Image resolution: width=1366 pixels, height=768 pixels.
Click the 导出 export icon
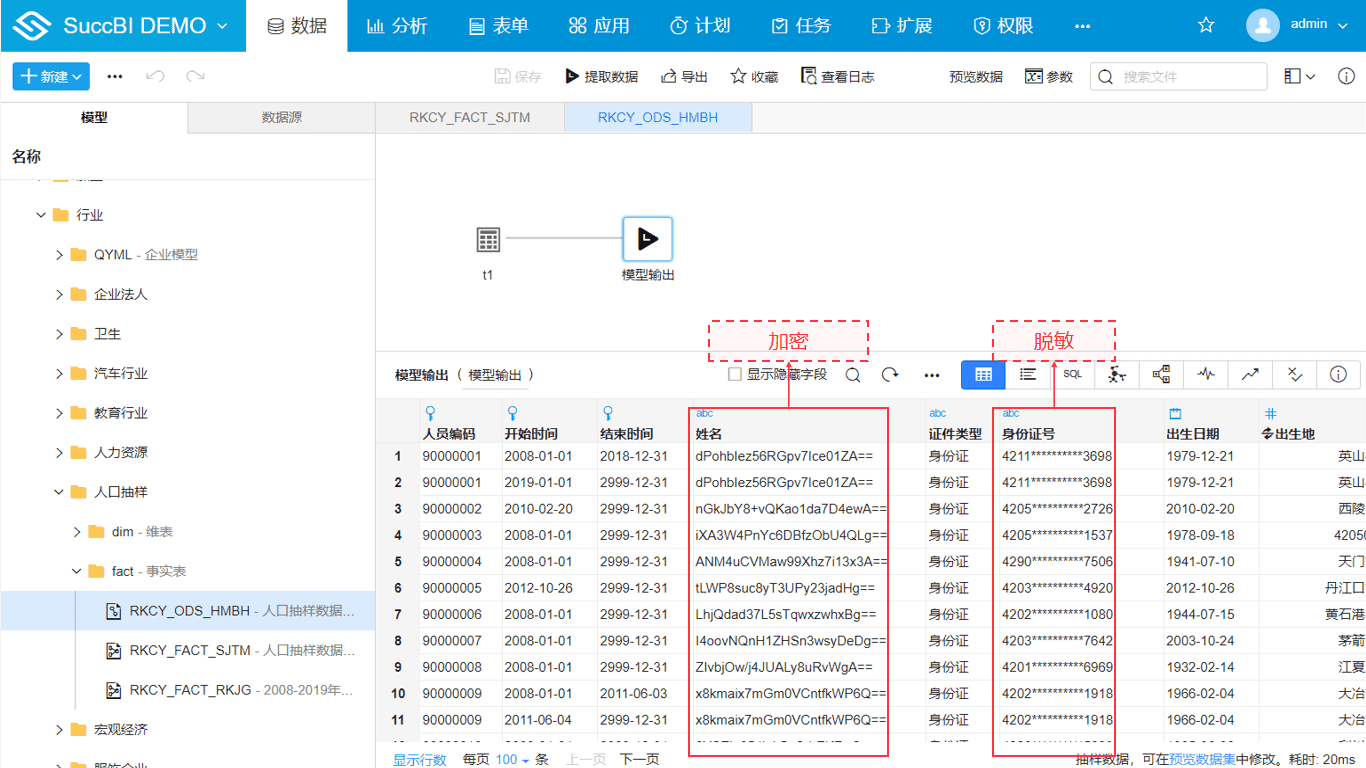point(669,77)
